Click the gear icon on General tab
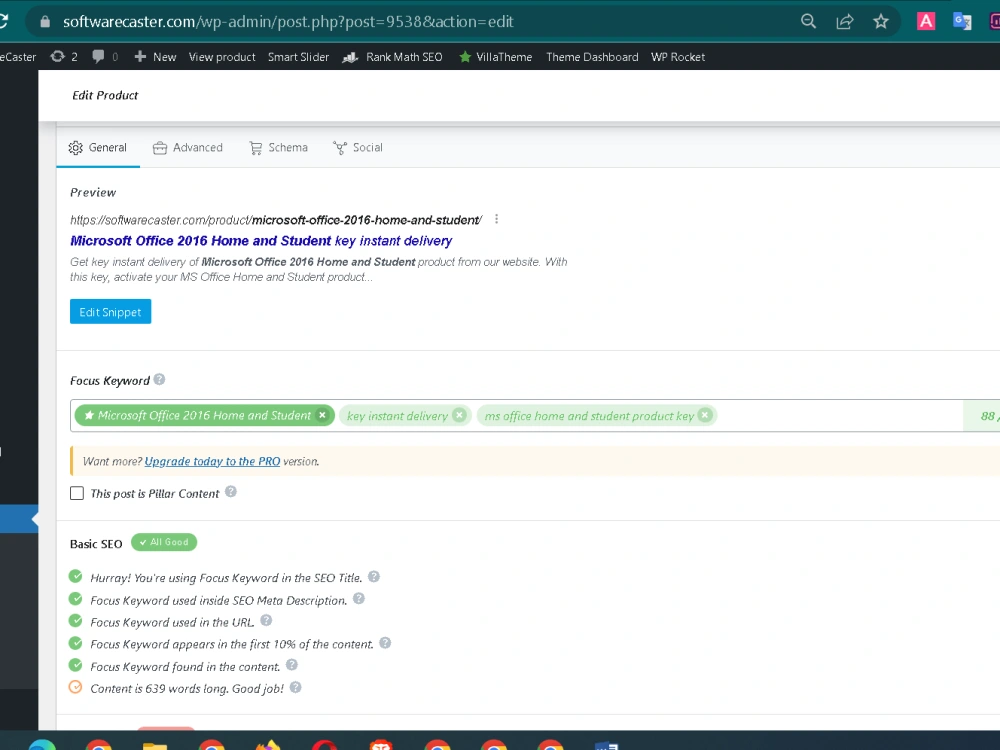Viewport: 1000px width, 750px height. click(x=75, y=148)
